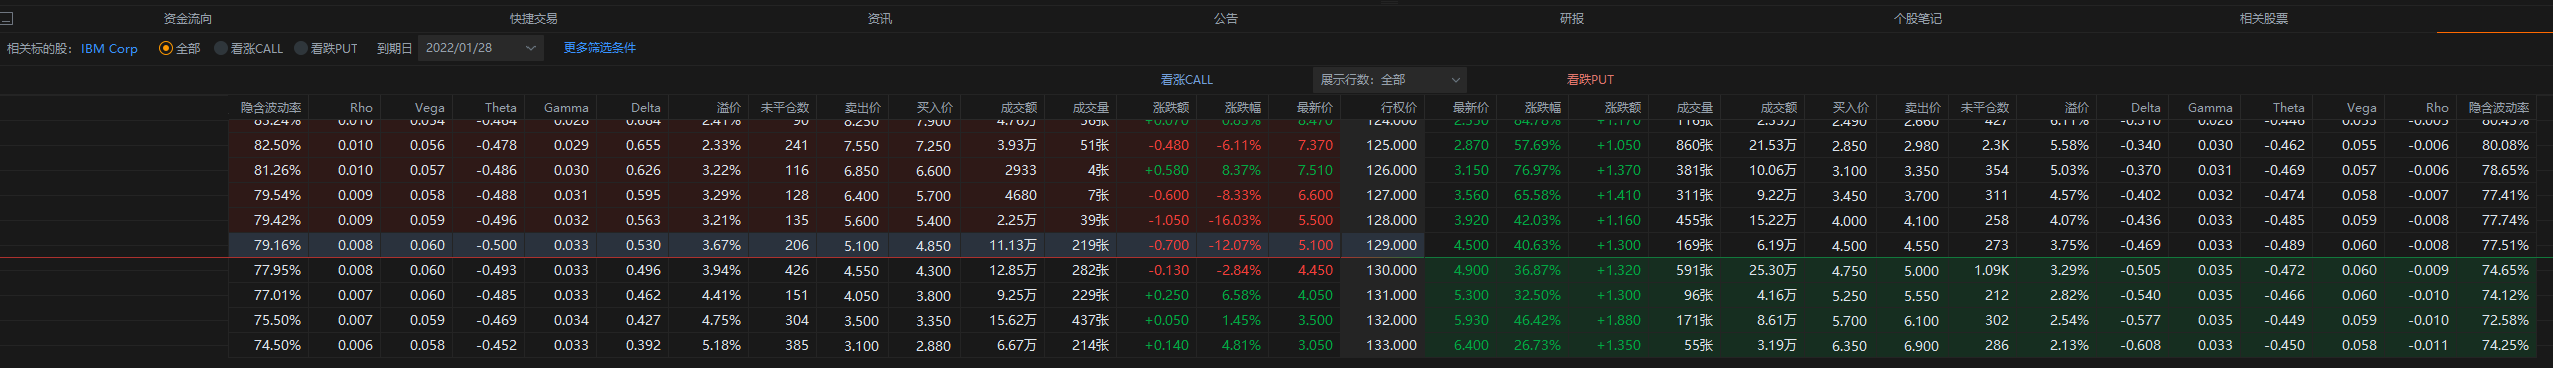Open the IBM Corp underlying stock link

109,48
